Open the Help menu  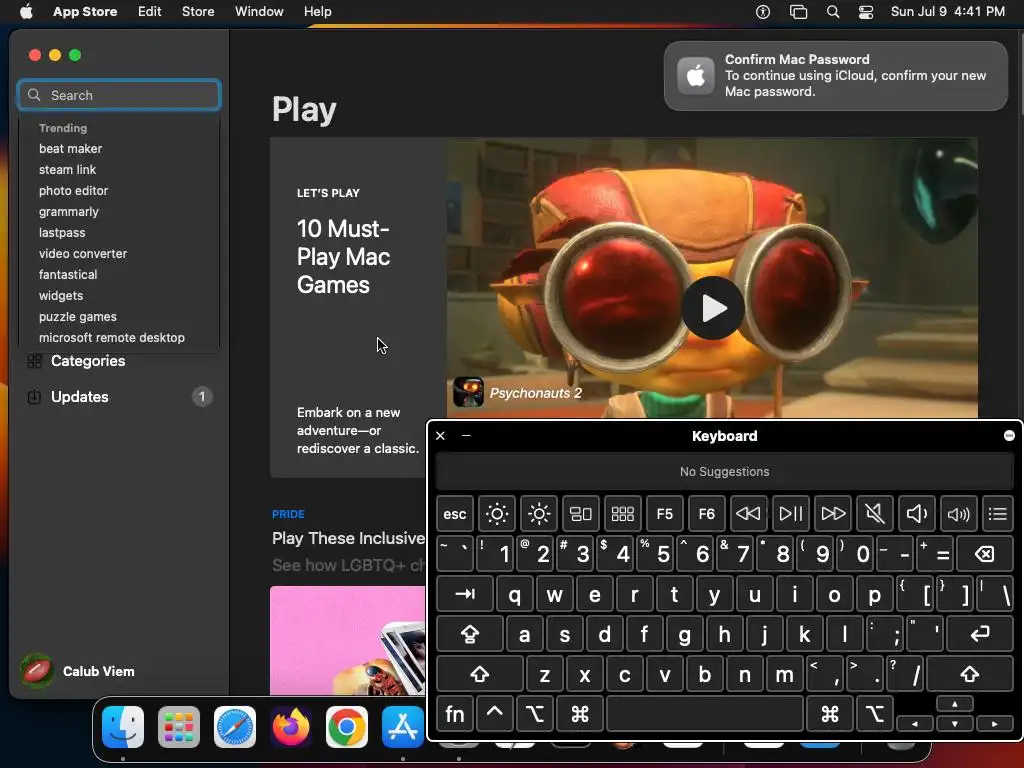pyautogui.click(x=317, y=11)
